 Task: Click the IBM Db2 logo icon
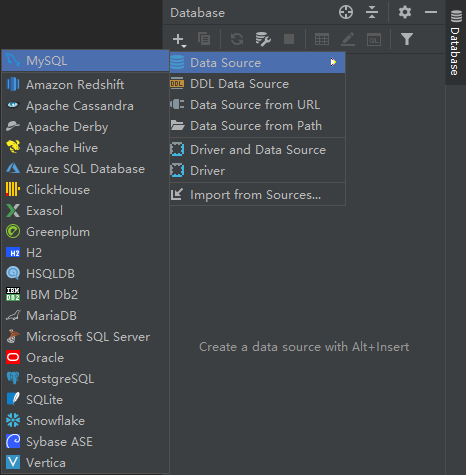[13, 294]
